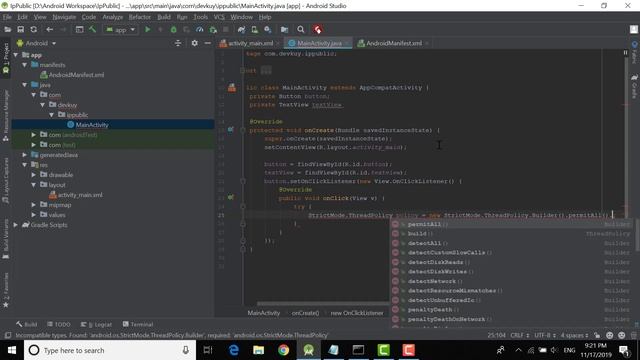Open Chrome from the Windows taskbar
640x360 pixels.
tap(283, 350)
